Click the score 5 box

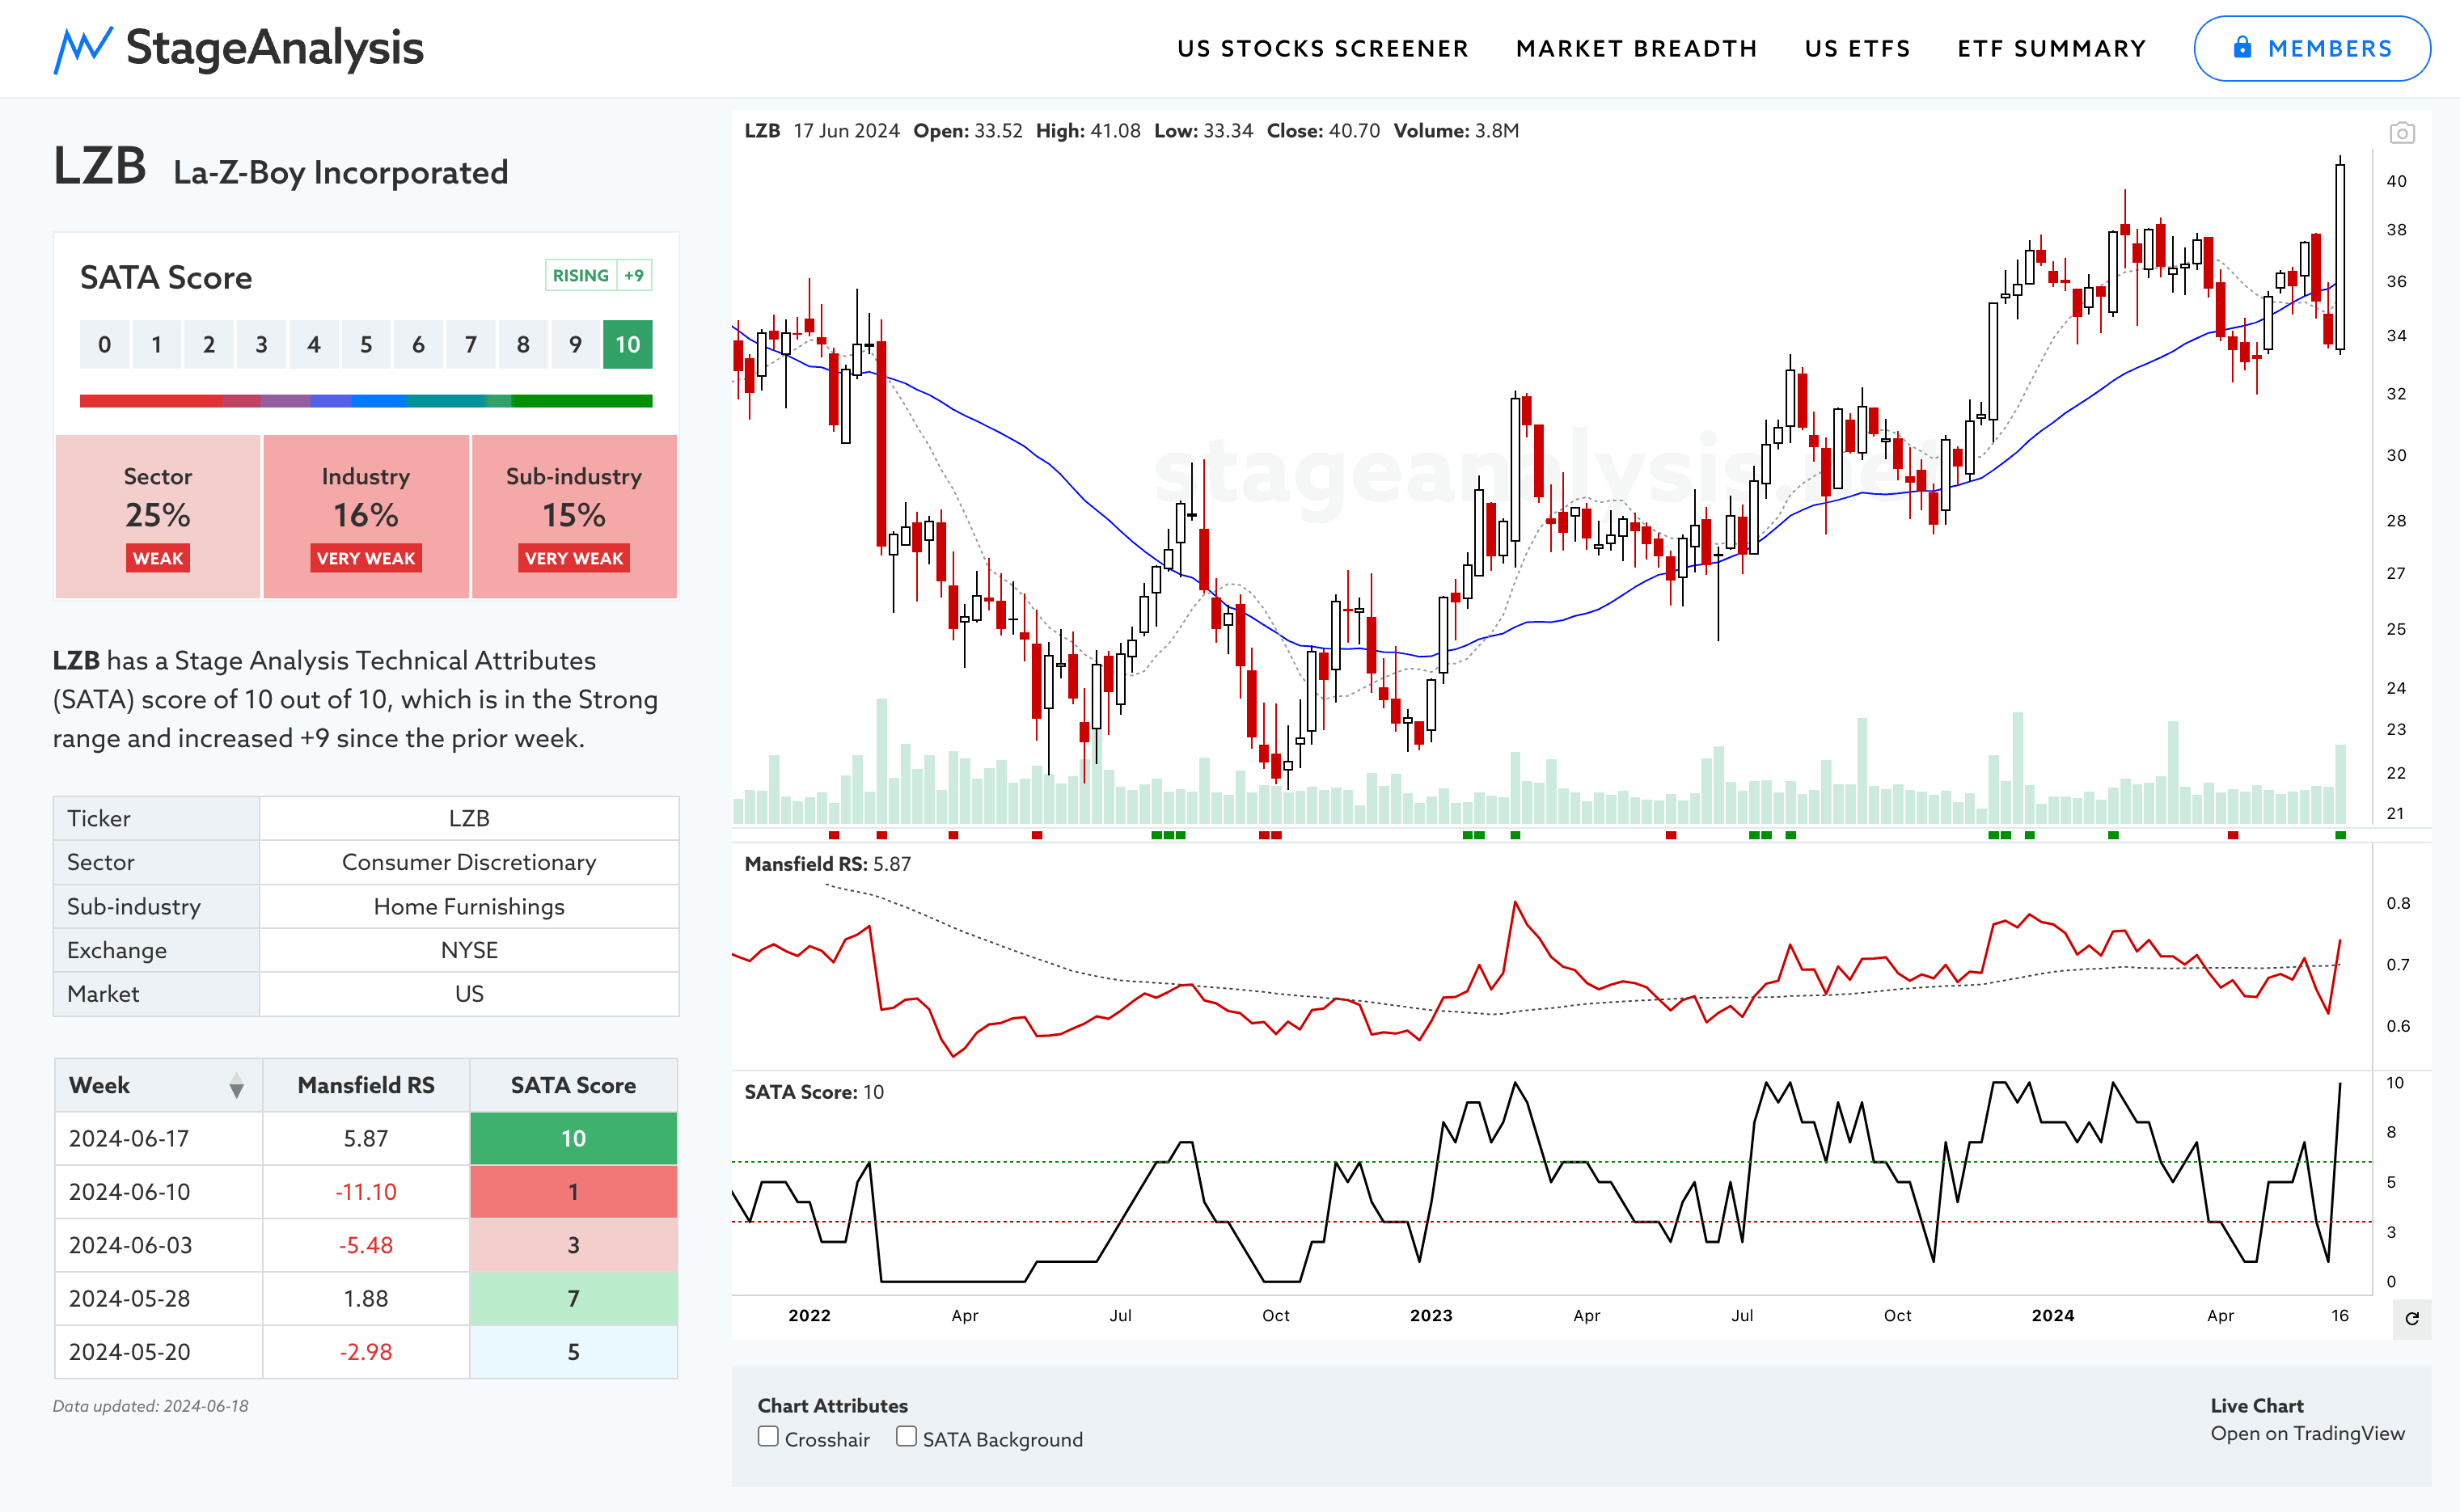click(x=366, y=345)
